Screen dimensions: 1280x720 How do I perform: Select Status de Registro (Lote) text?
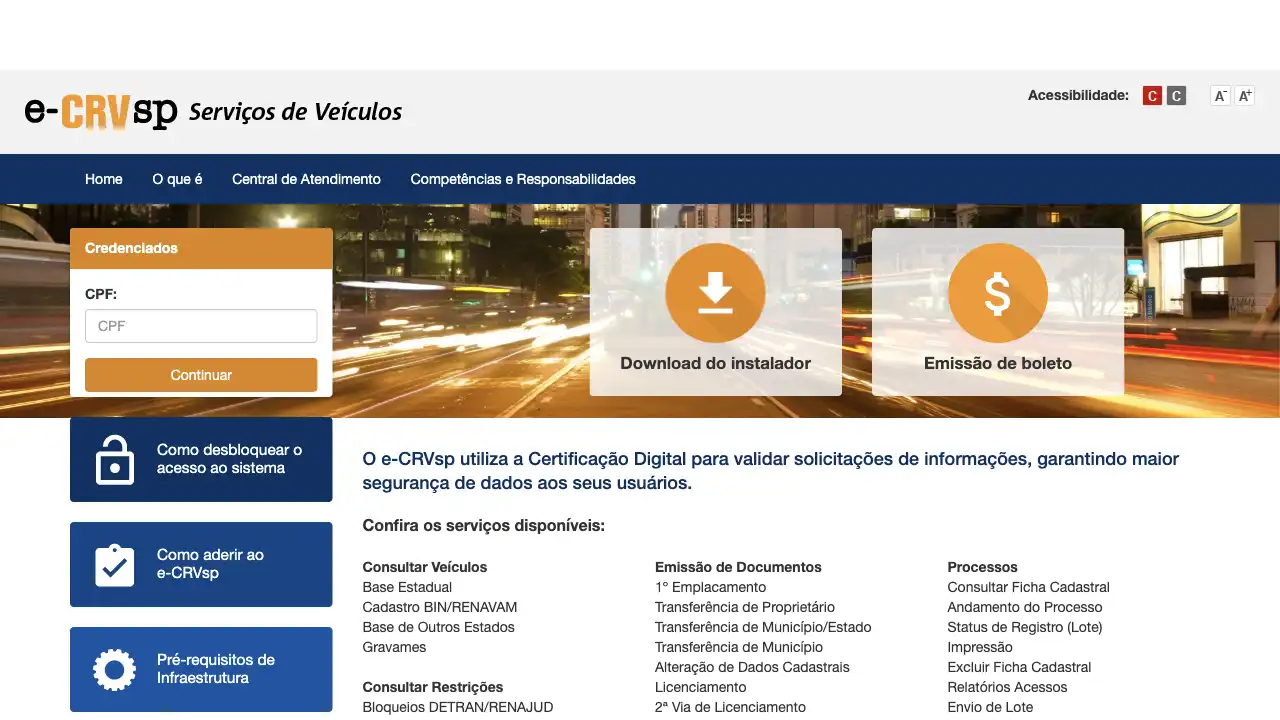(1025, 627)
